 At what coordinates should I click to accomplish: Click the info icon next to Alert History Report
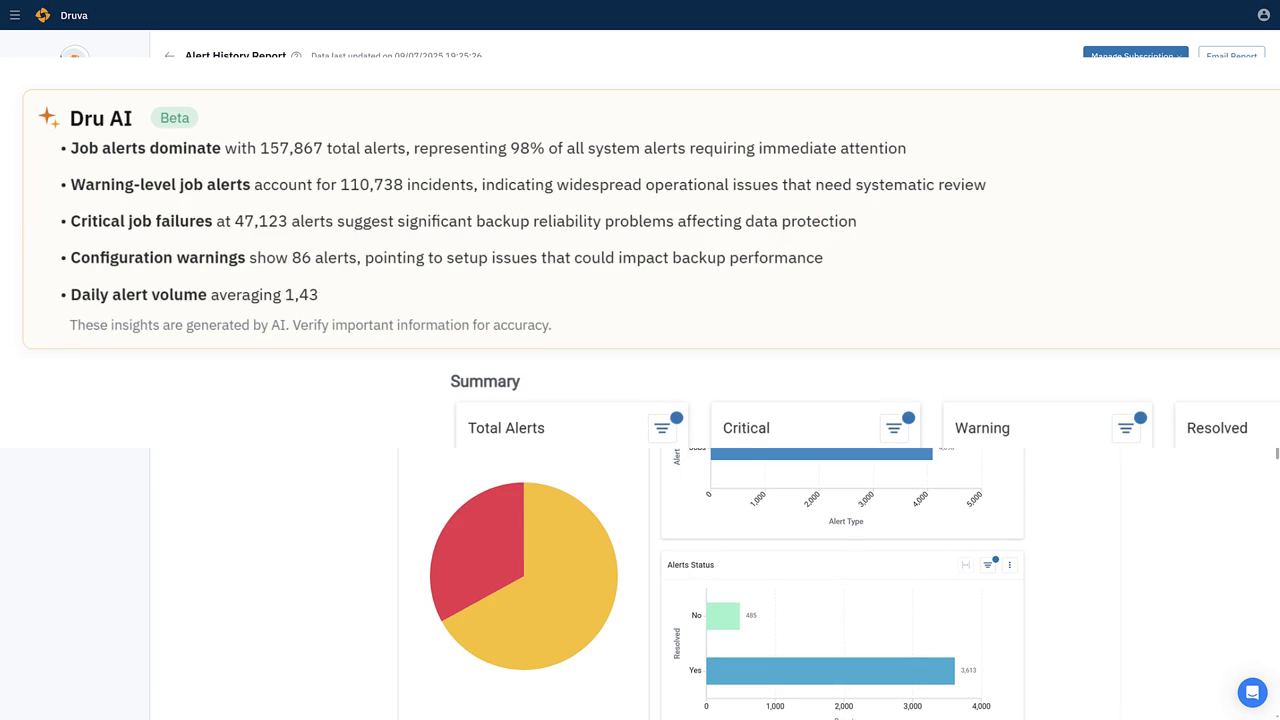[295, 56]
